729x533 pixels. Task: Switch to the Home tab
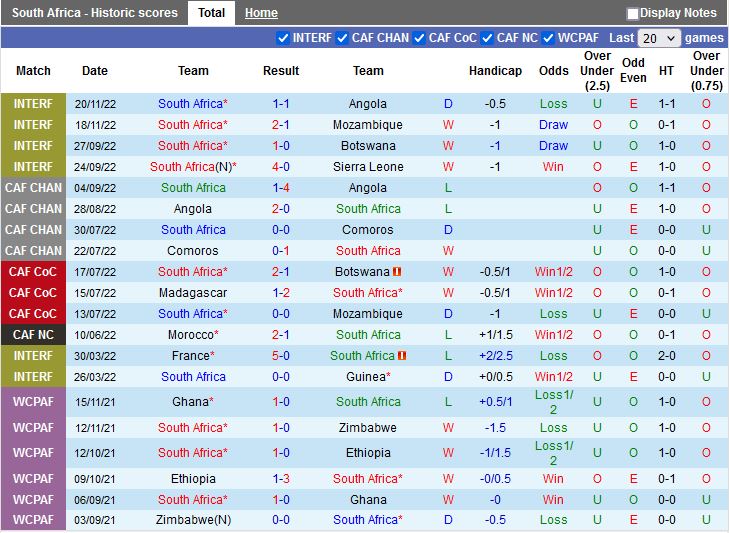coord(261,13)
